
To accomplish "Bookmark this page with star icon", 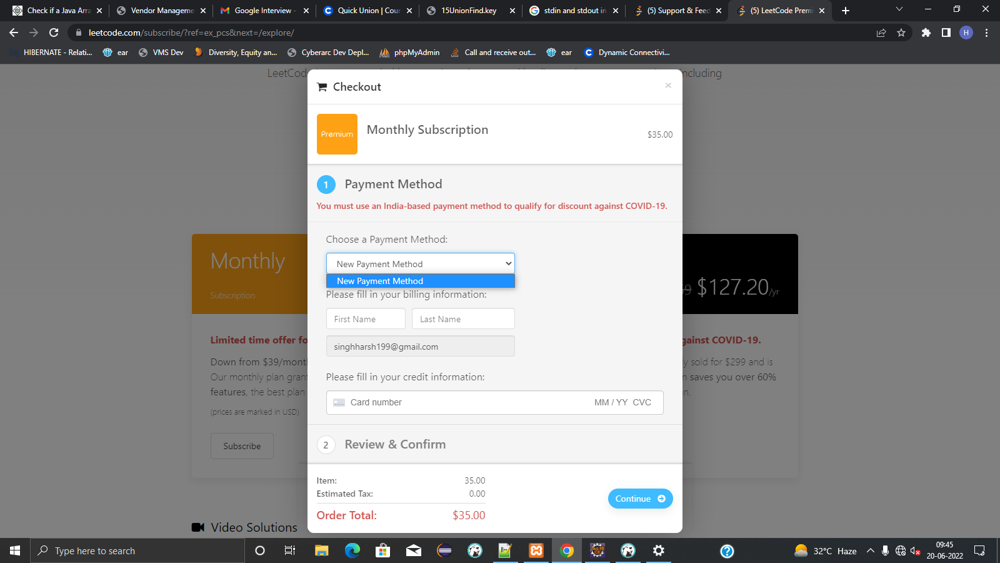I will click(x=901, y=33).
